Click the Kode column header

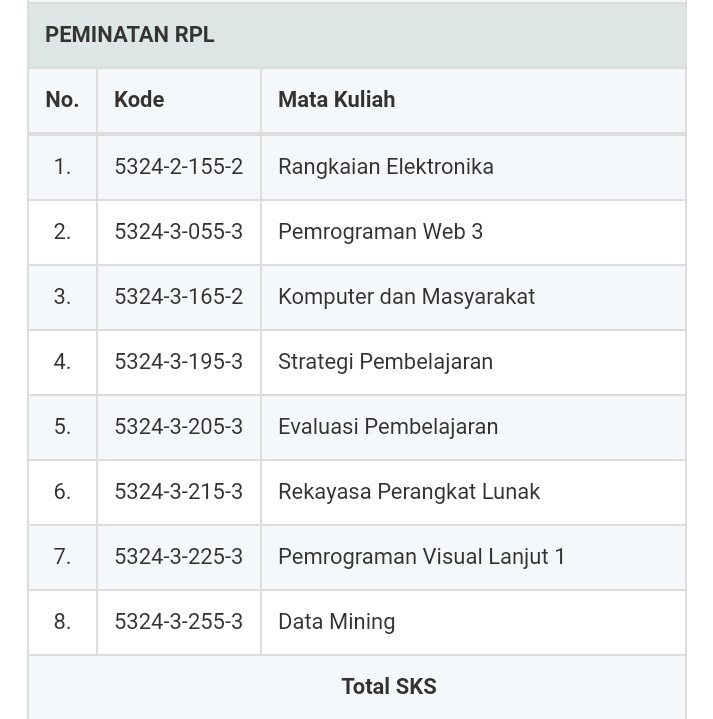tap(139, 100)
